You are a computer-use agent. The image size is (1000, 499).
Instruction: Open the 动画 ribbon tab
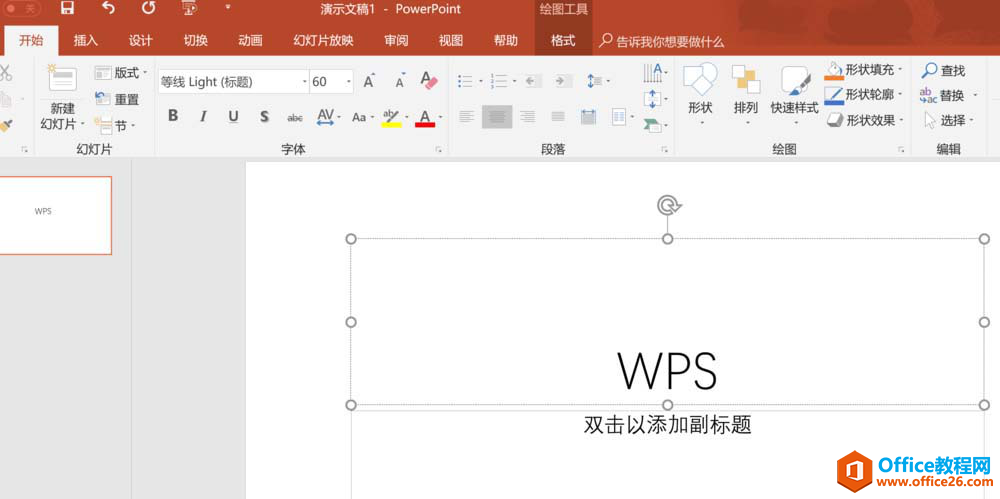(250, 41)
